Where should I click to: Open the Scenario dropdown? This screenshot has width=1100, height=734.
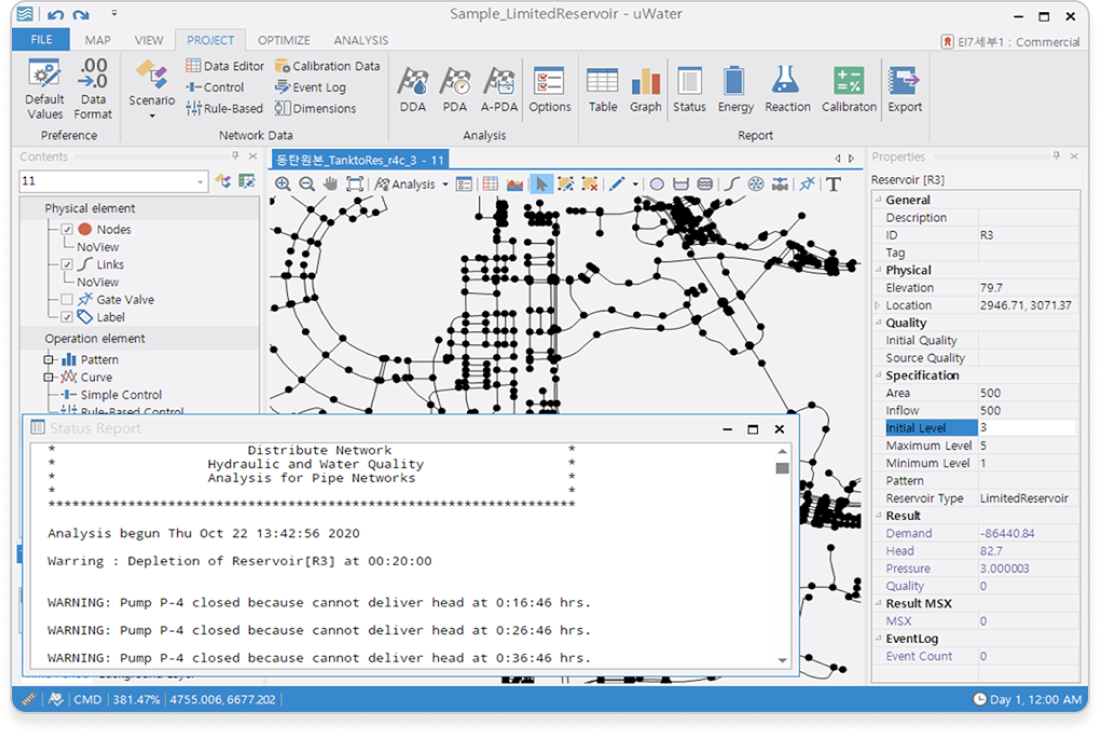151,100
